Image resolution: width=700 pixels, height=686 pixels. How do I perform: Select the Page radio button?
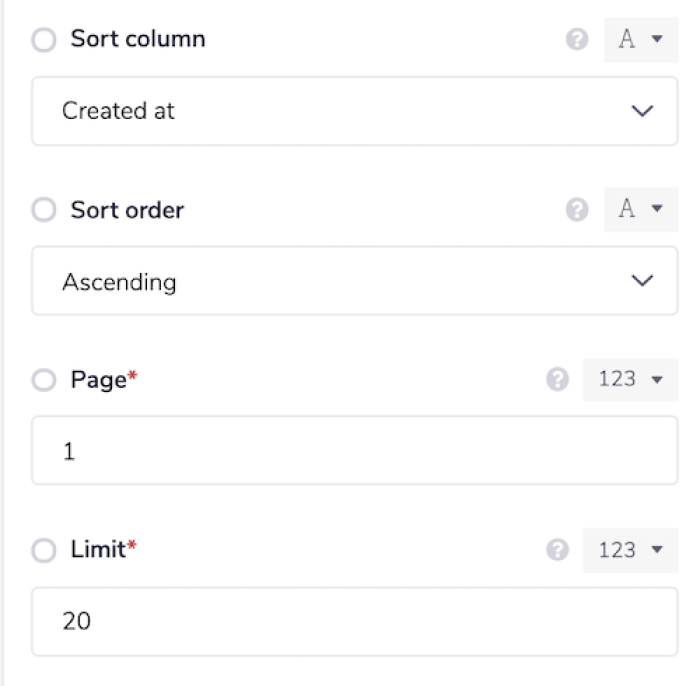pos(44,380)
